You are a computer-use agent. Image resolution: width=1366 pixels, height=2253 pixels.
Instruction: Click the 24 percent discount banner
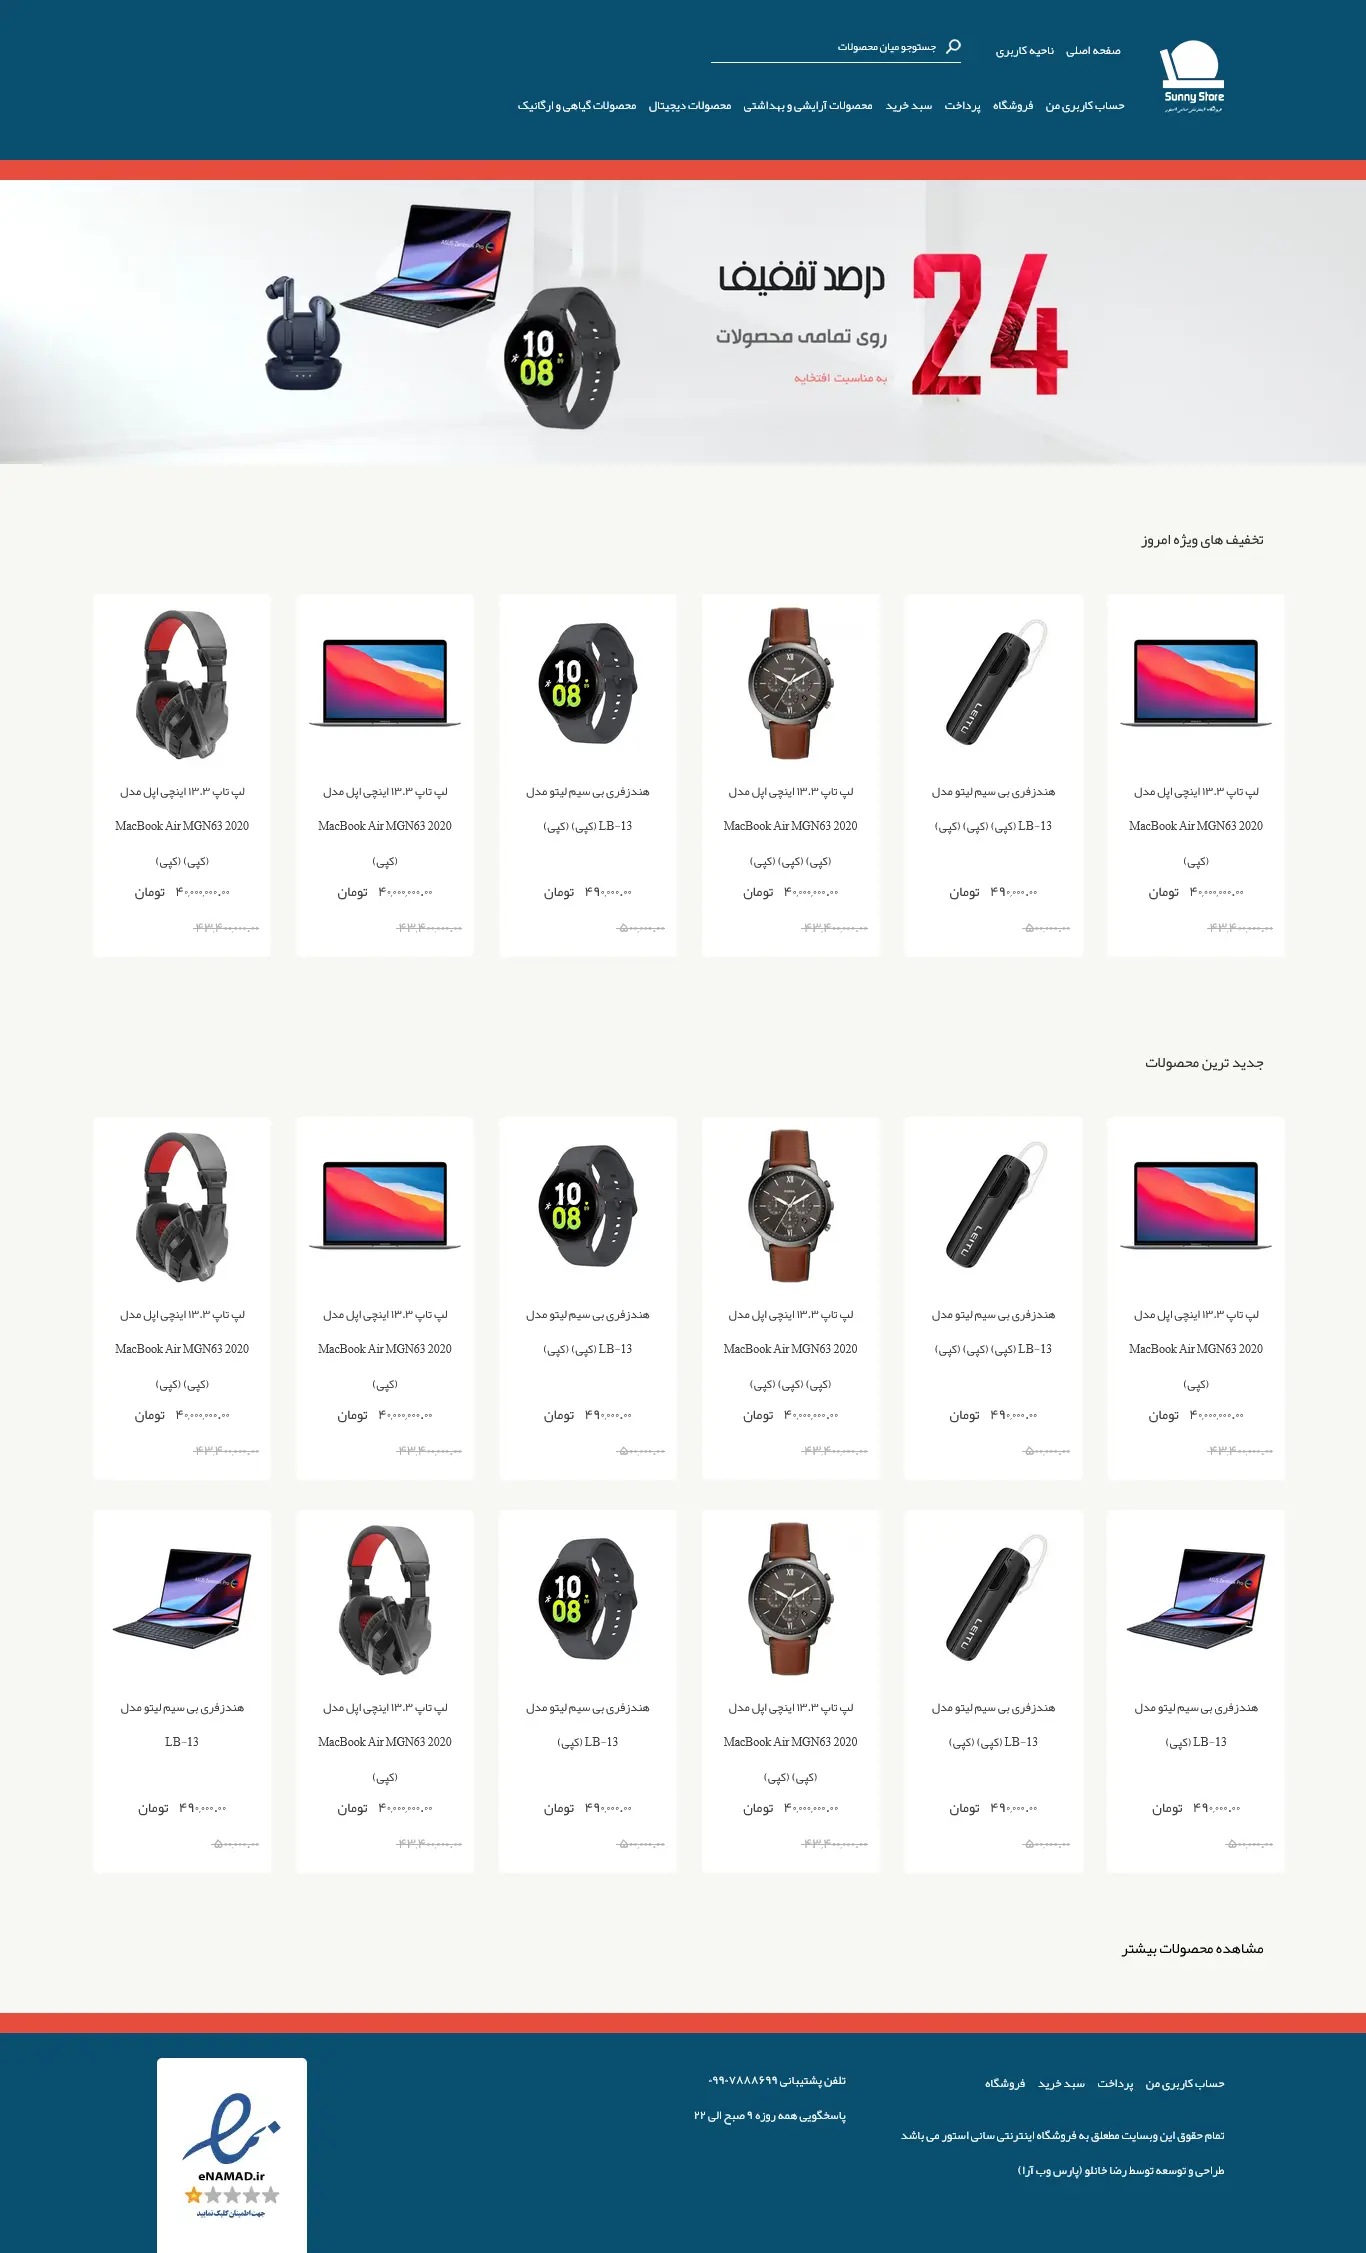click(683, 322)
